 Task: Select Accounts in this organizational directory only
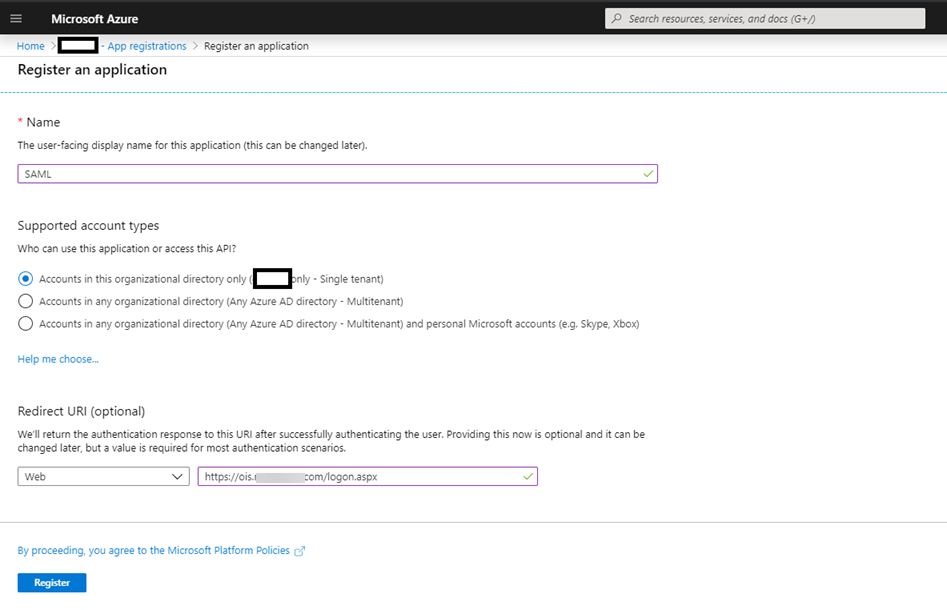tap(25, 279)
